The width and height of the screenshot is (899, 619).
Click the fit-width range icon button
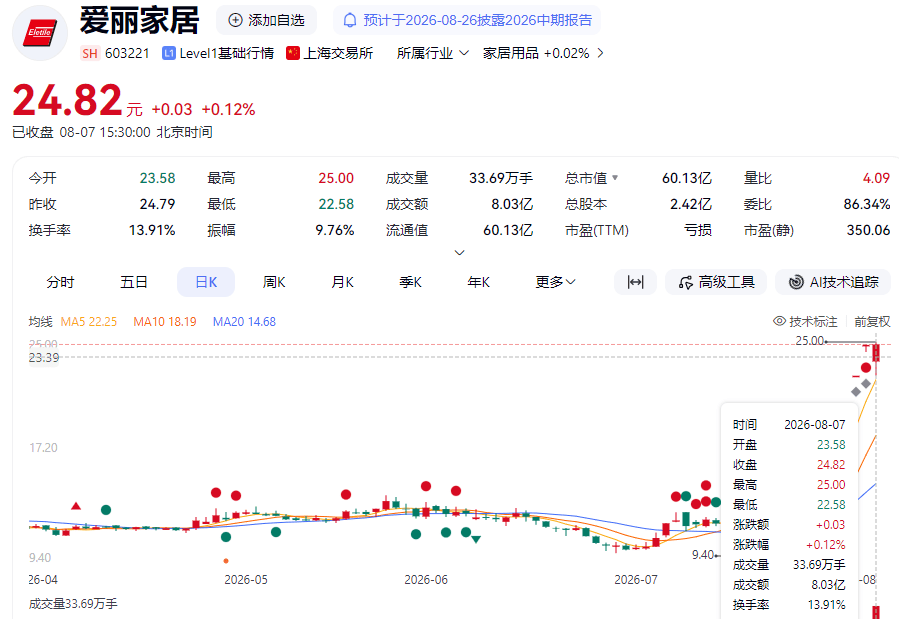(635, 282)
